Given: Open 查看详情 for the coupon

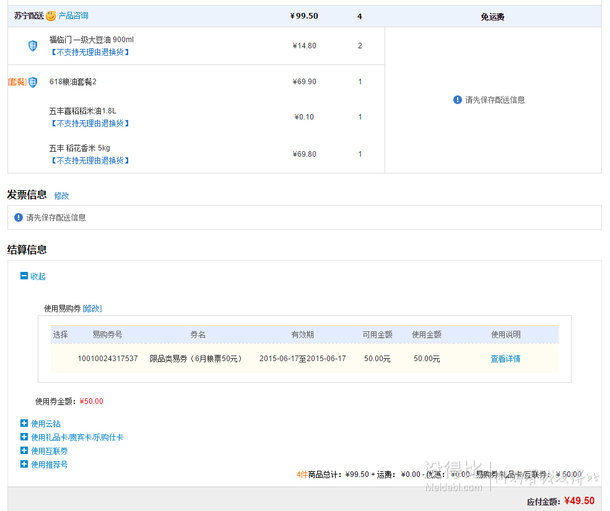Looking at the screenshot, I should click(505, 359).
